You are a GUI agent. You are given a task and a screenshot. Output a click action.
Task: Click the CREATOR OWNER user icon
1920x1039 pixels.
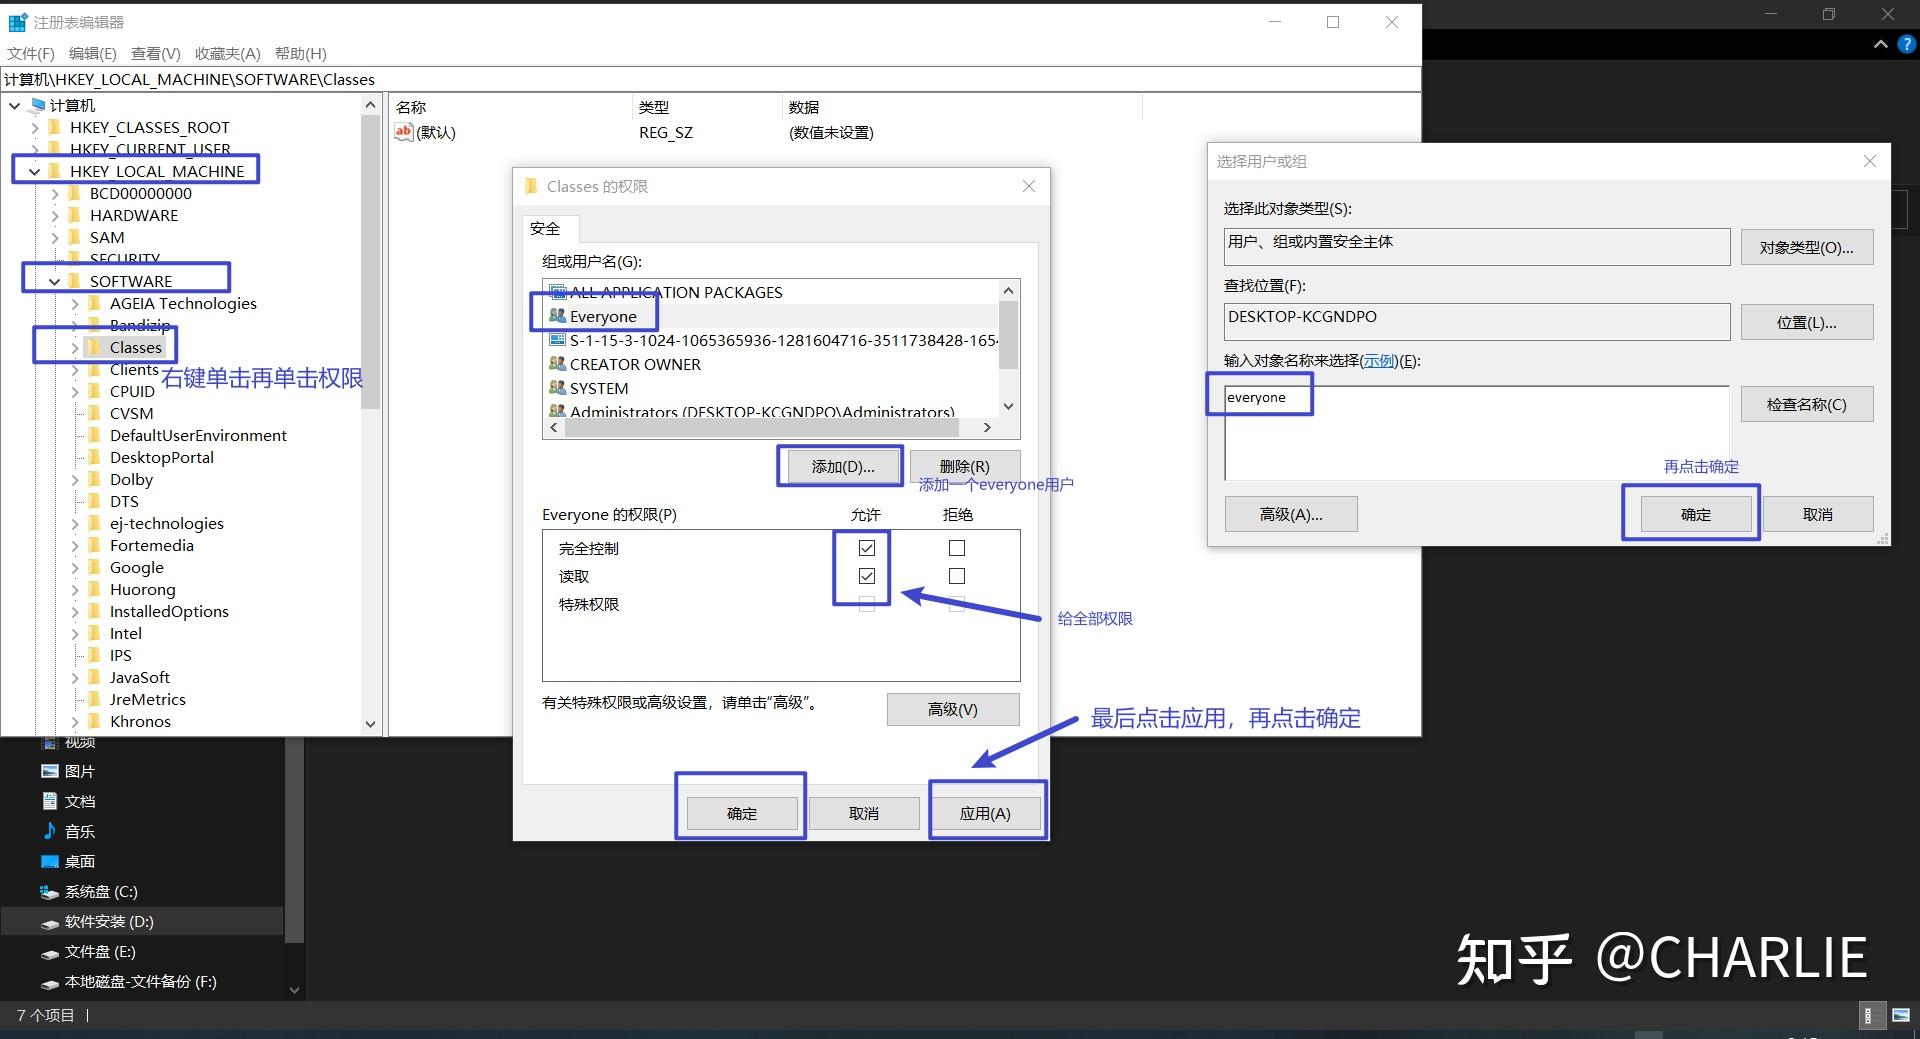click(x=558, y=364)
